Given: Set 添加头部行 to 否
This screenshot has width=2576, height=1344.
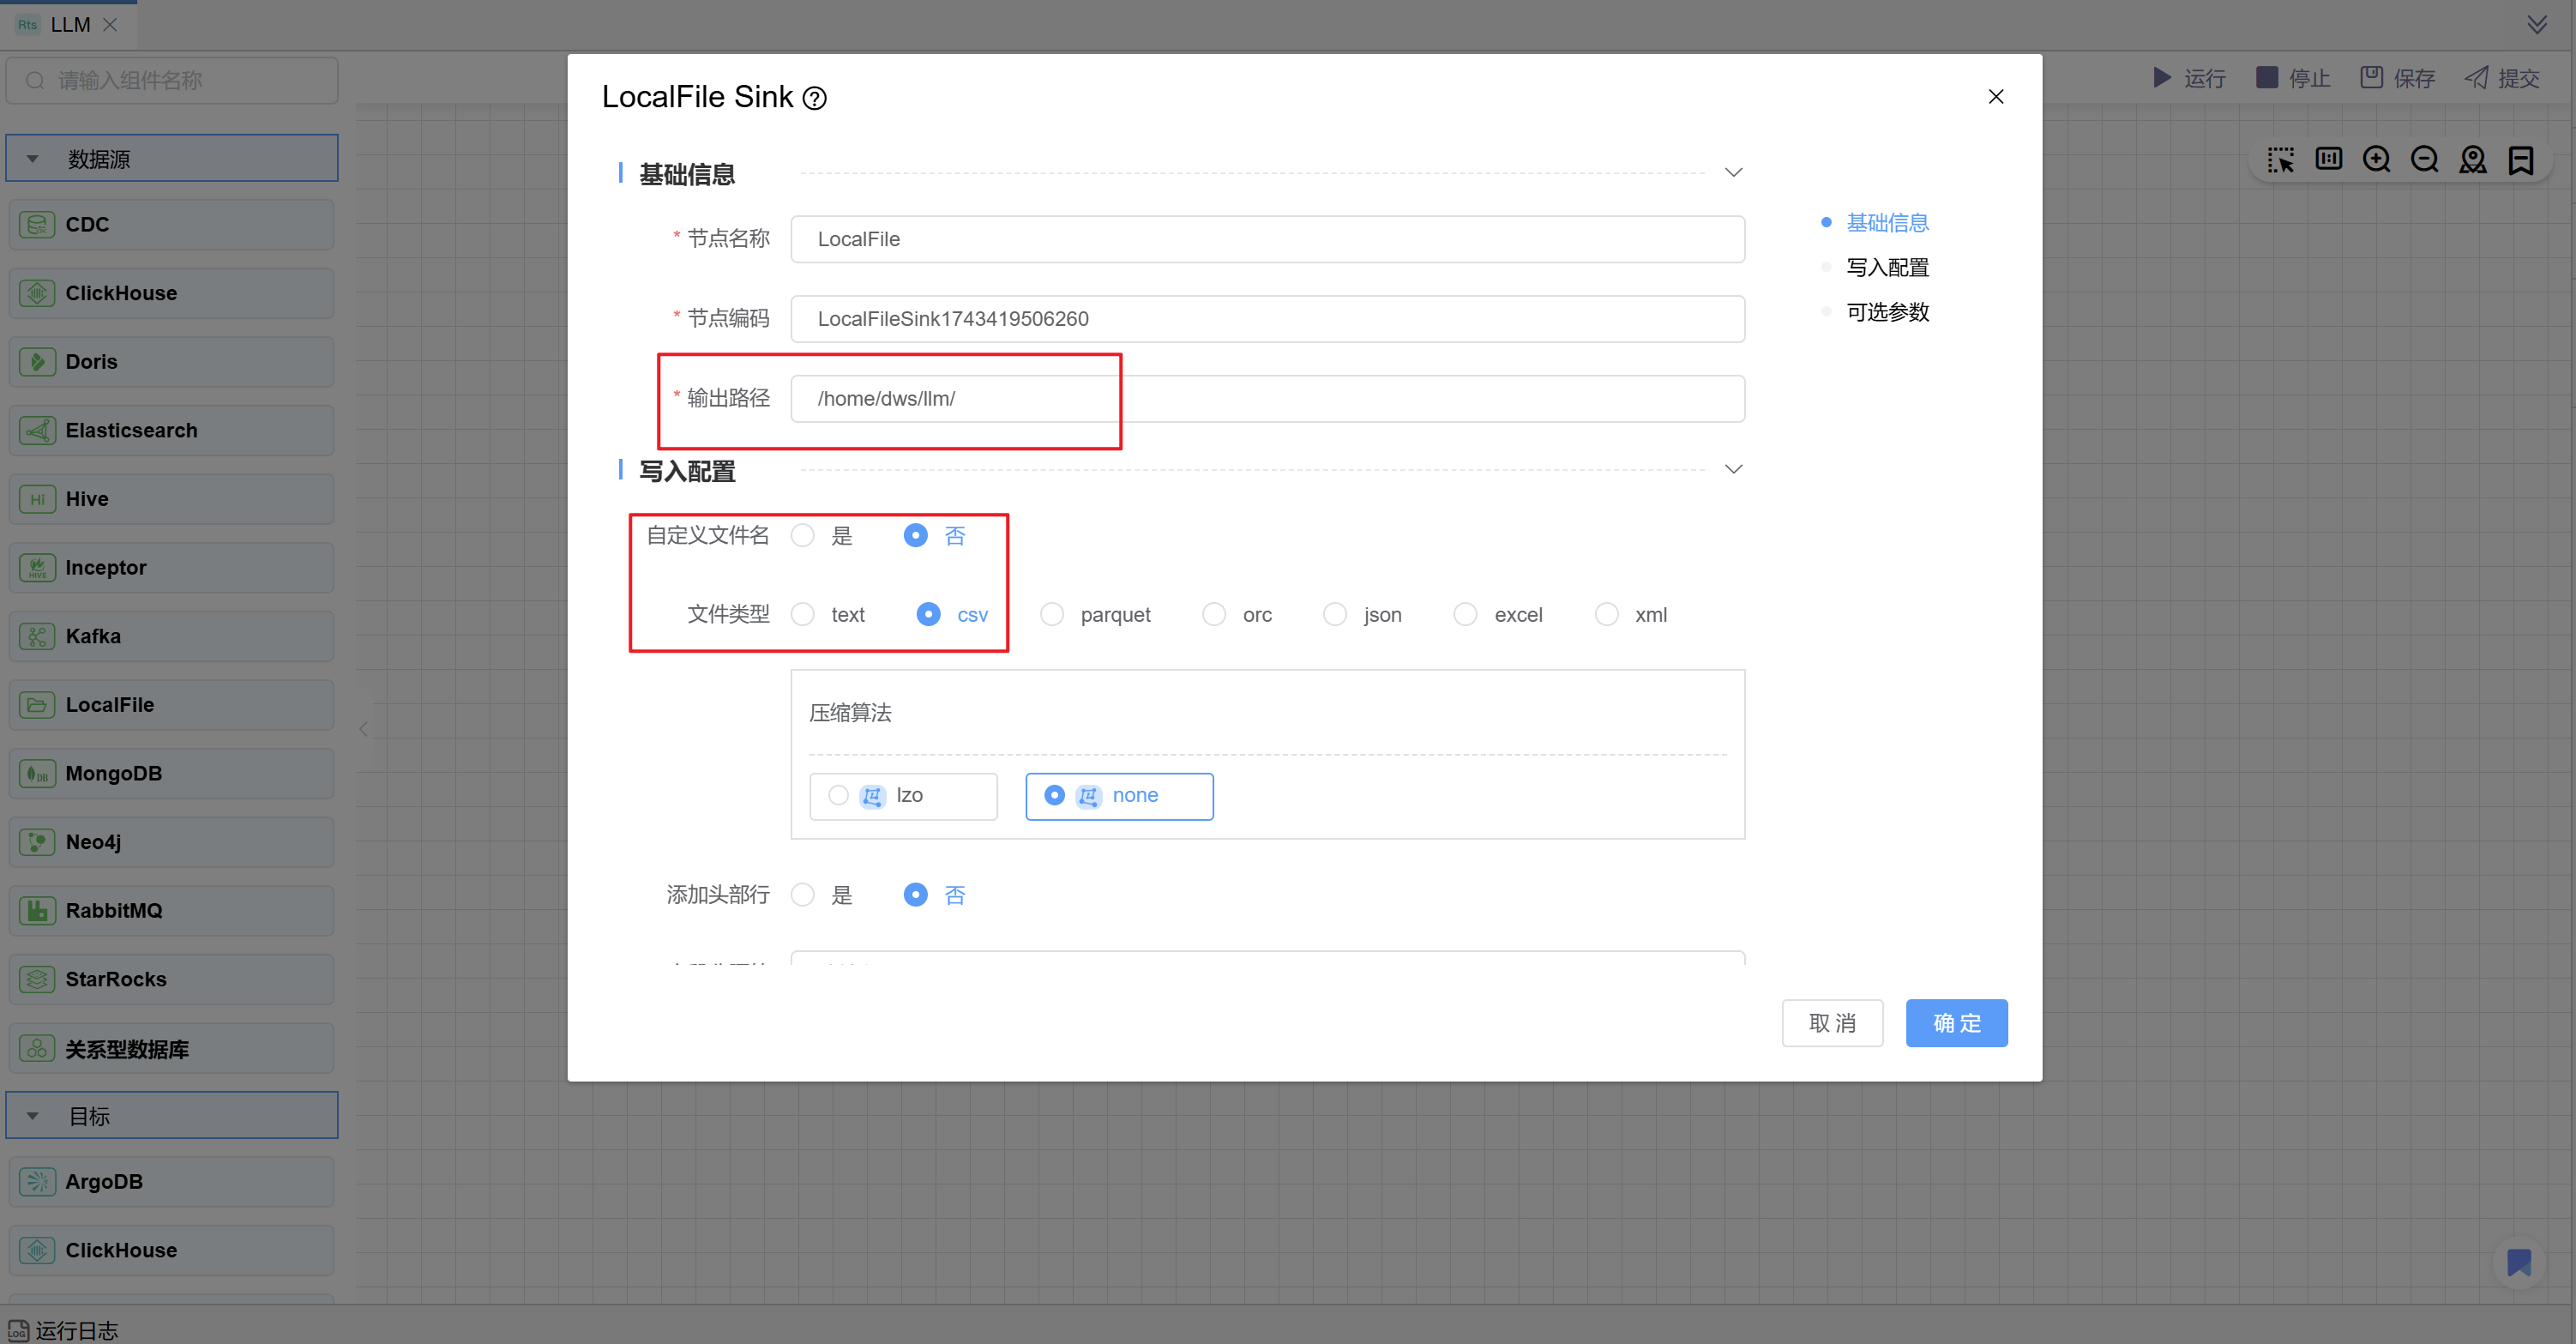Looking at the screenshot, I should click(915, 895).
